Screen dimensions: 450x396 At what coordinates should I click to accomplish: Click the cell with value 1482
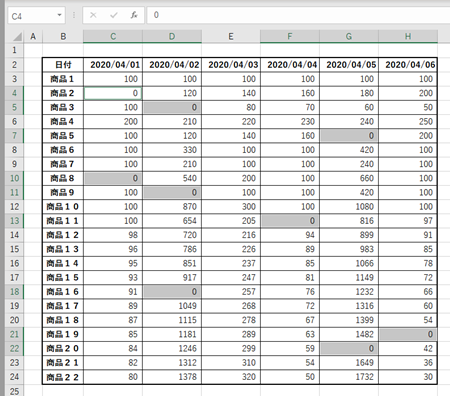[x=349, y=334]
